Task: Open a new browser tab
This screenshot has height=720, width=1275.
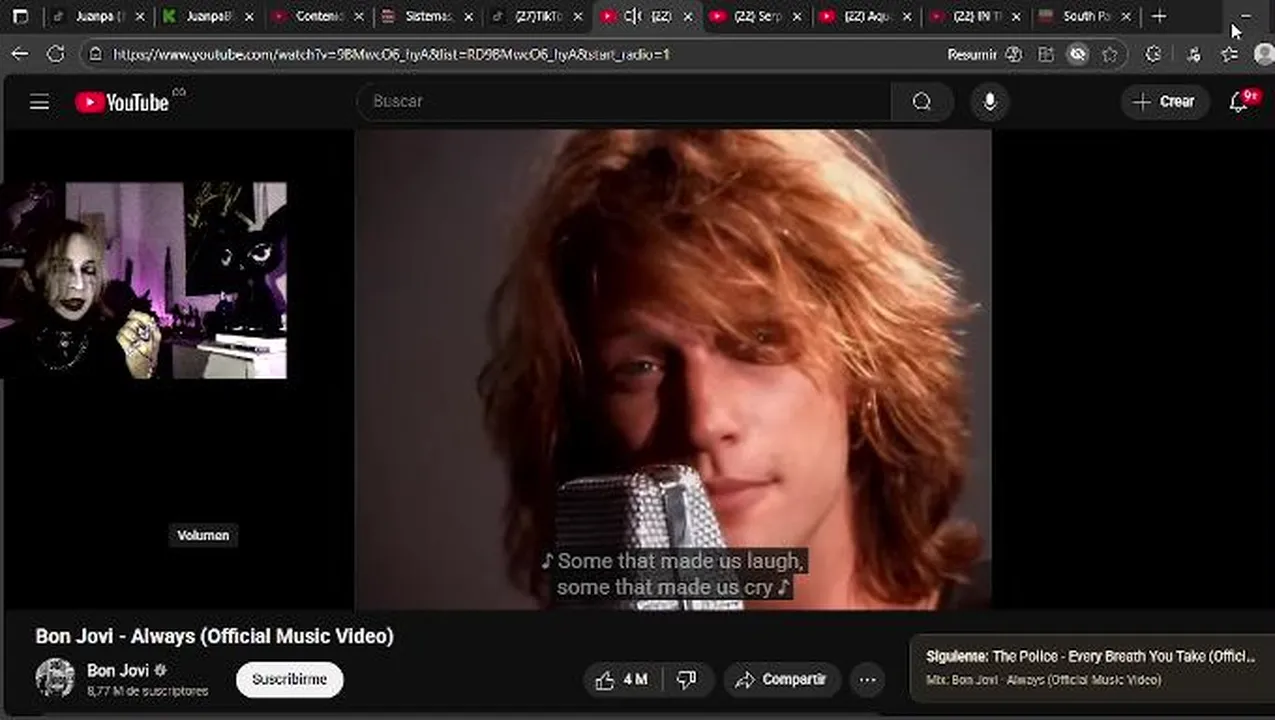Action: coord(1159,16)
